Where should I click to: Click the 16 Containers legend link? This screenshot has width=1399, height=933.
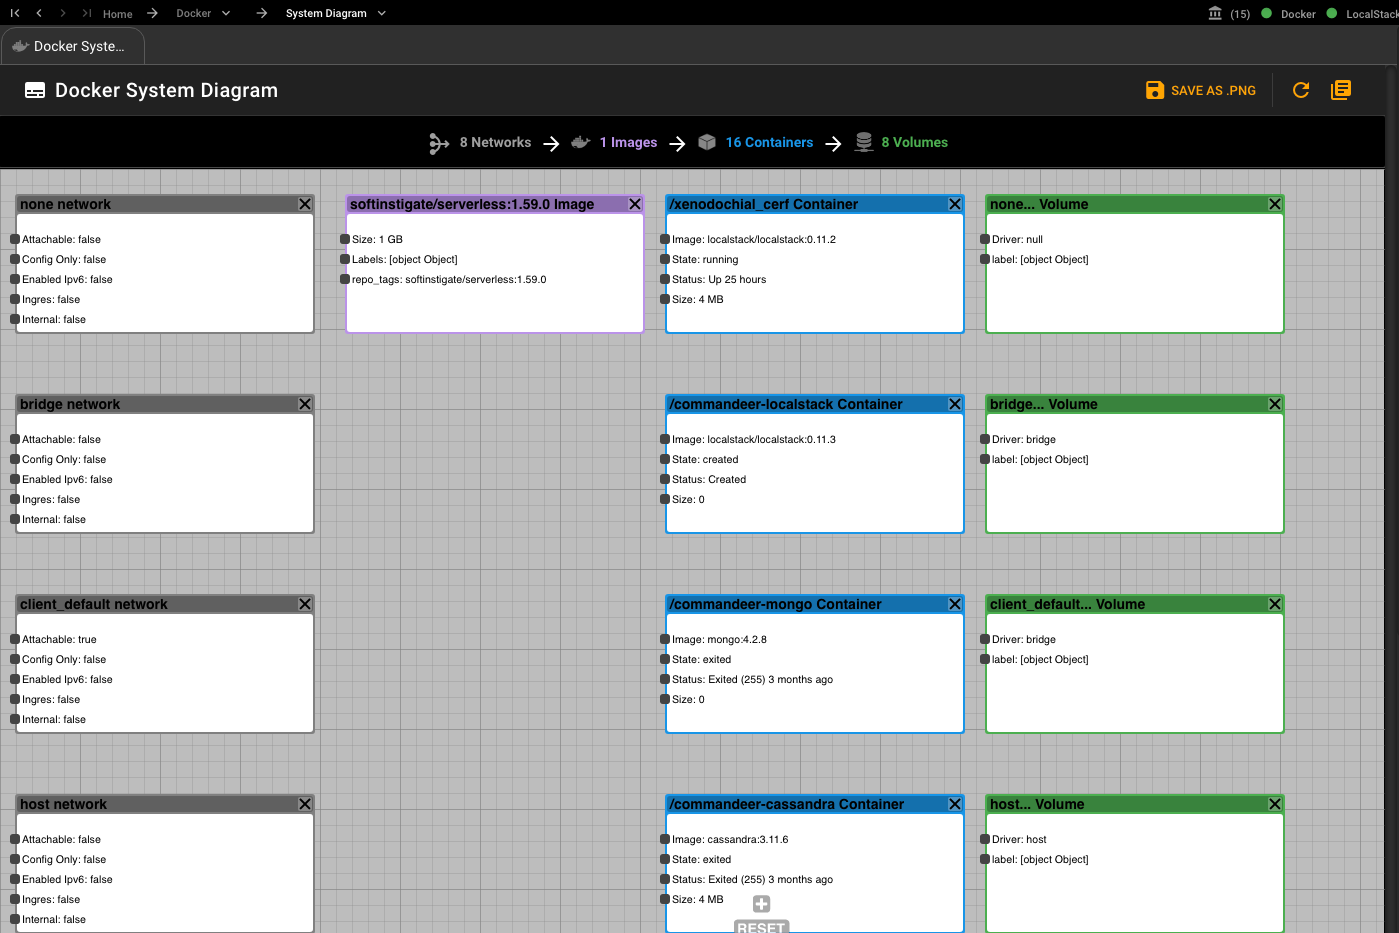[769, 142]
